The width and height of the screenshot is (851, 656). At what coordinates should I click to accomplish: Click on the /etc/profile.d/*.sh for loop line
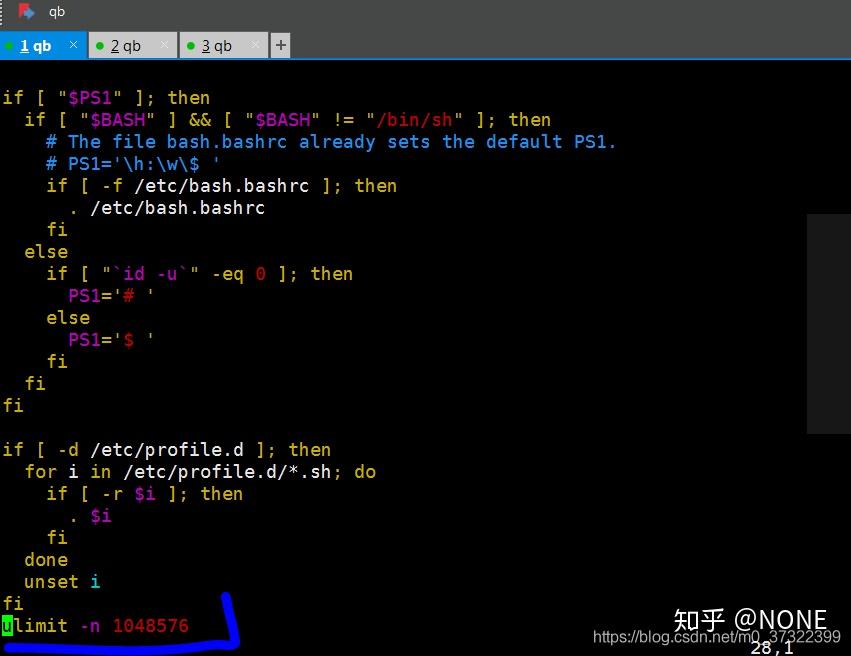pos(200,472)
